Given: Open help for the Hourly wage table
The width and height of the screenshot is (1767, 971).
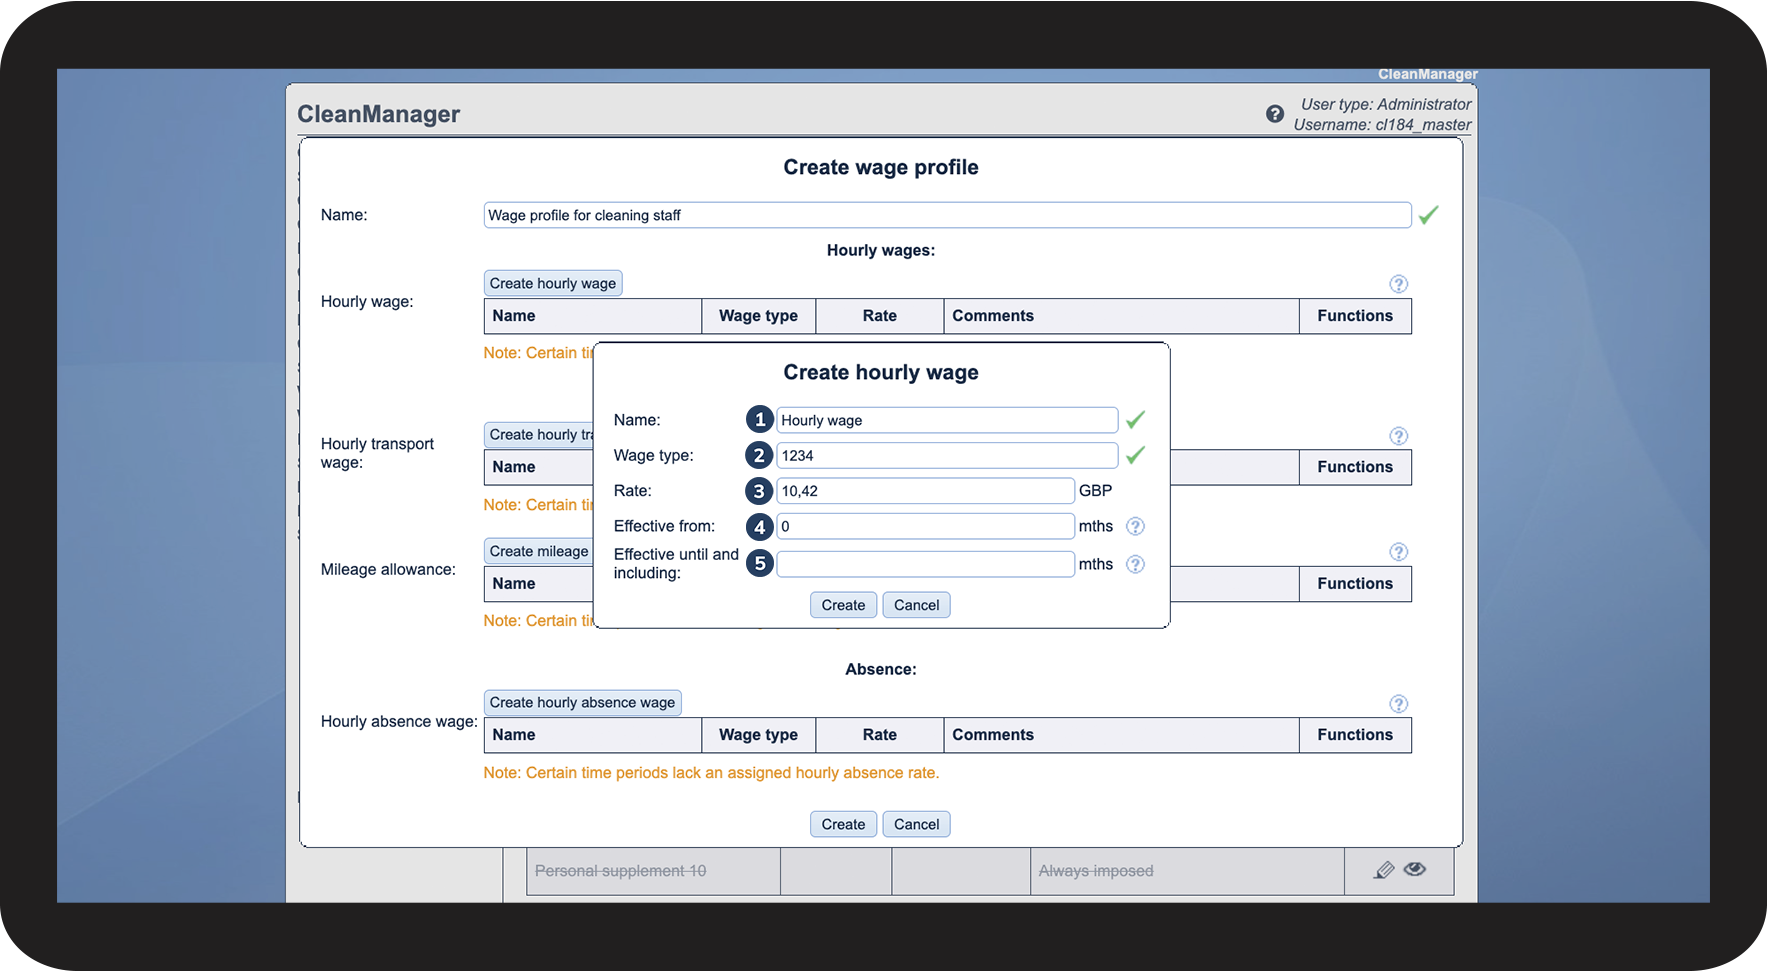Looking at the screenshot, I should 1398,284.
